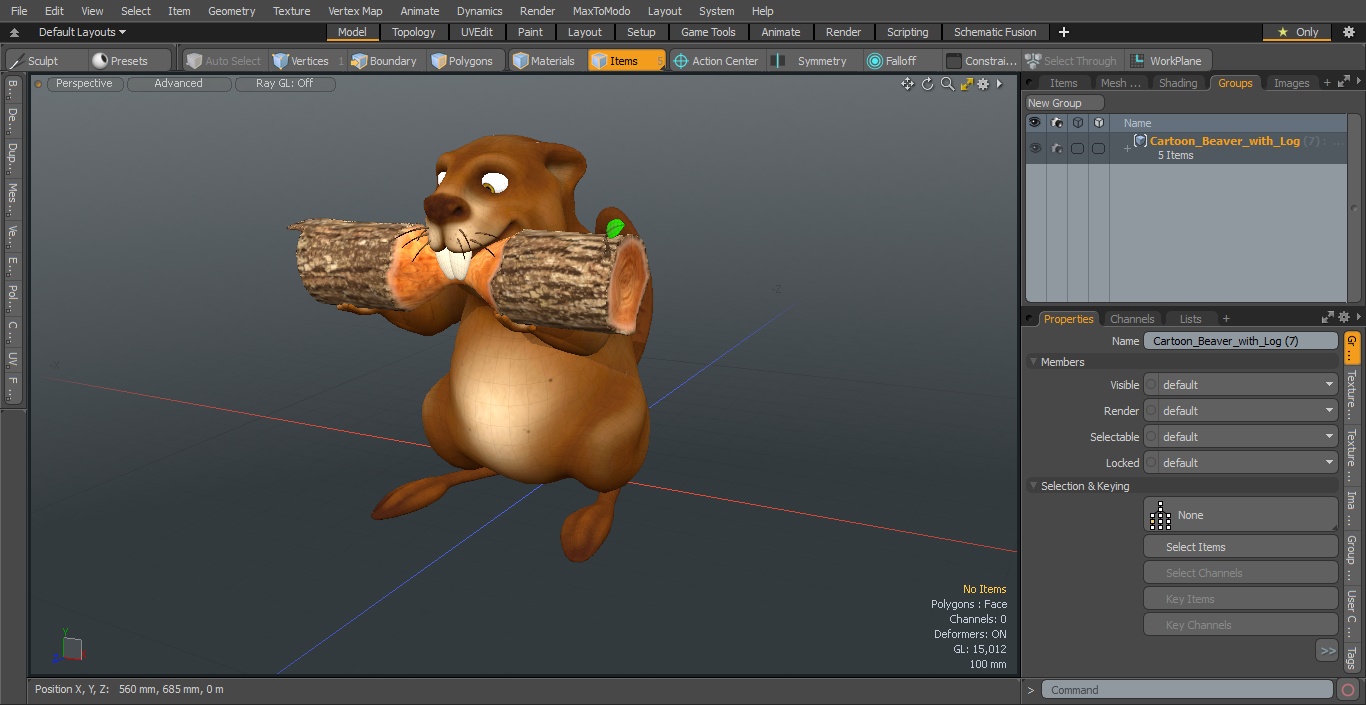Open the Texture menu
1366x705 pixels.
[x=291, y=11]
